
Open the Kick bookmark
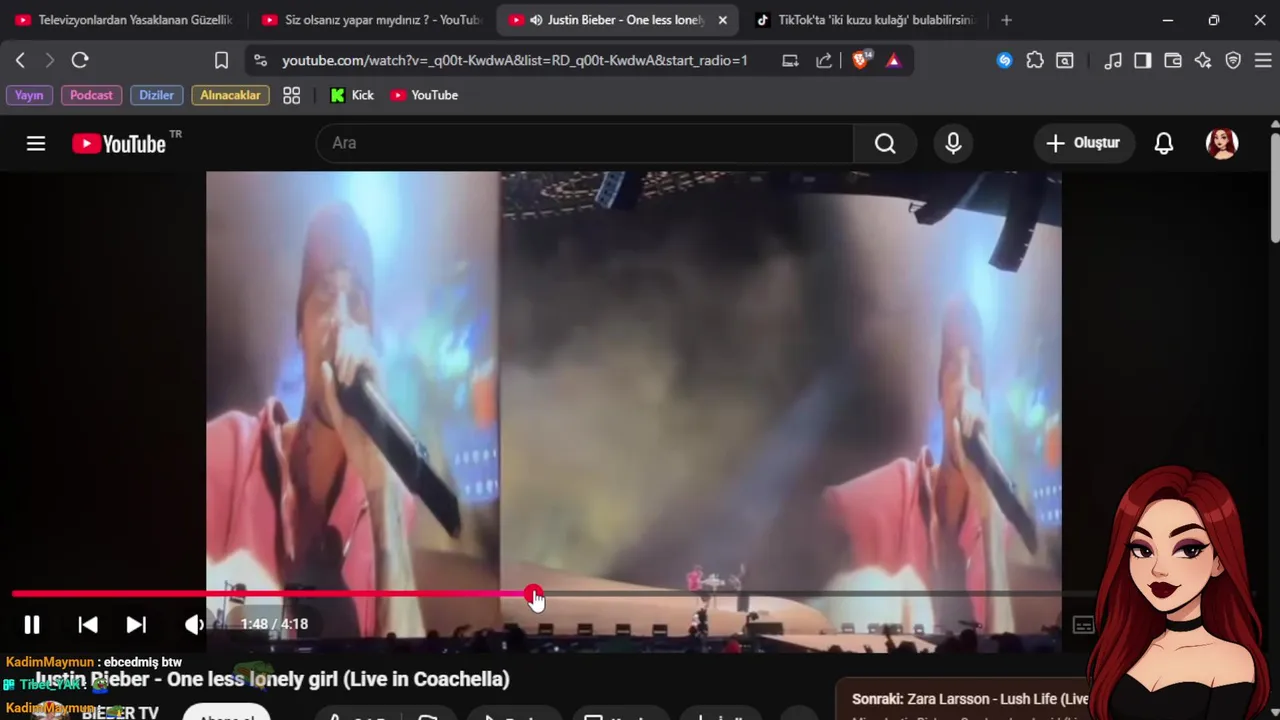coord(352,95)
